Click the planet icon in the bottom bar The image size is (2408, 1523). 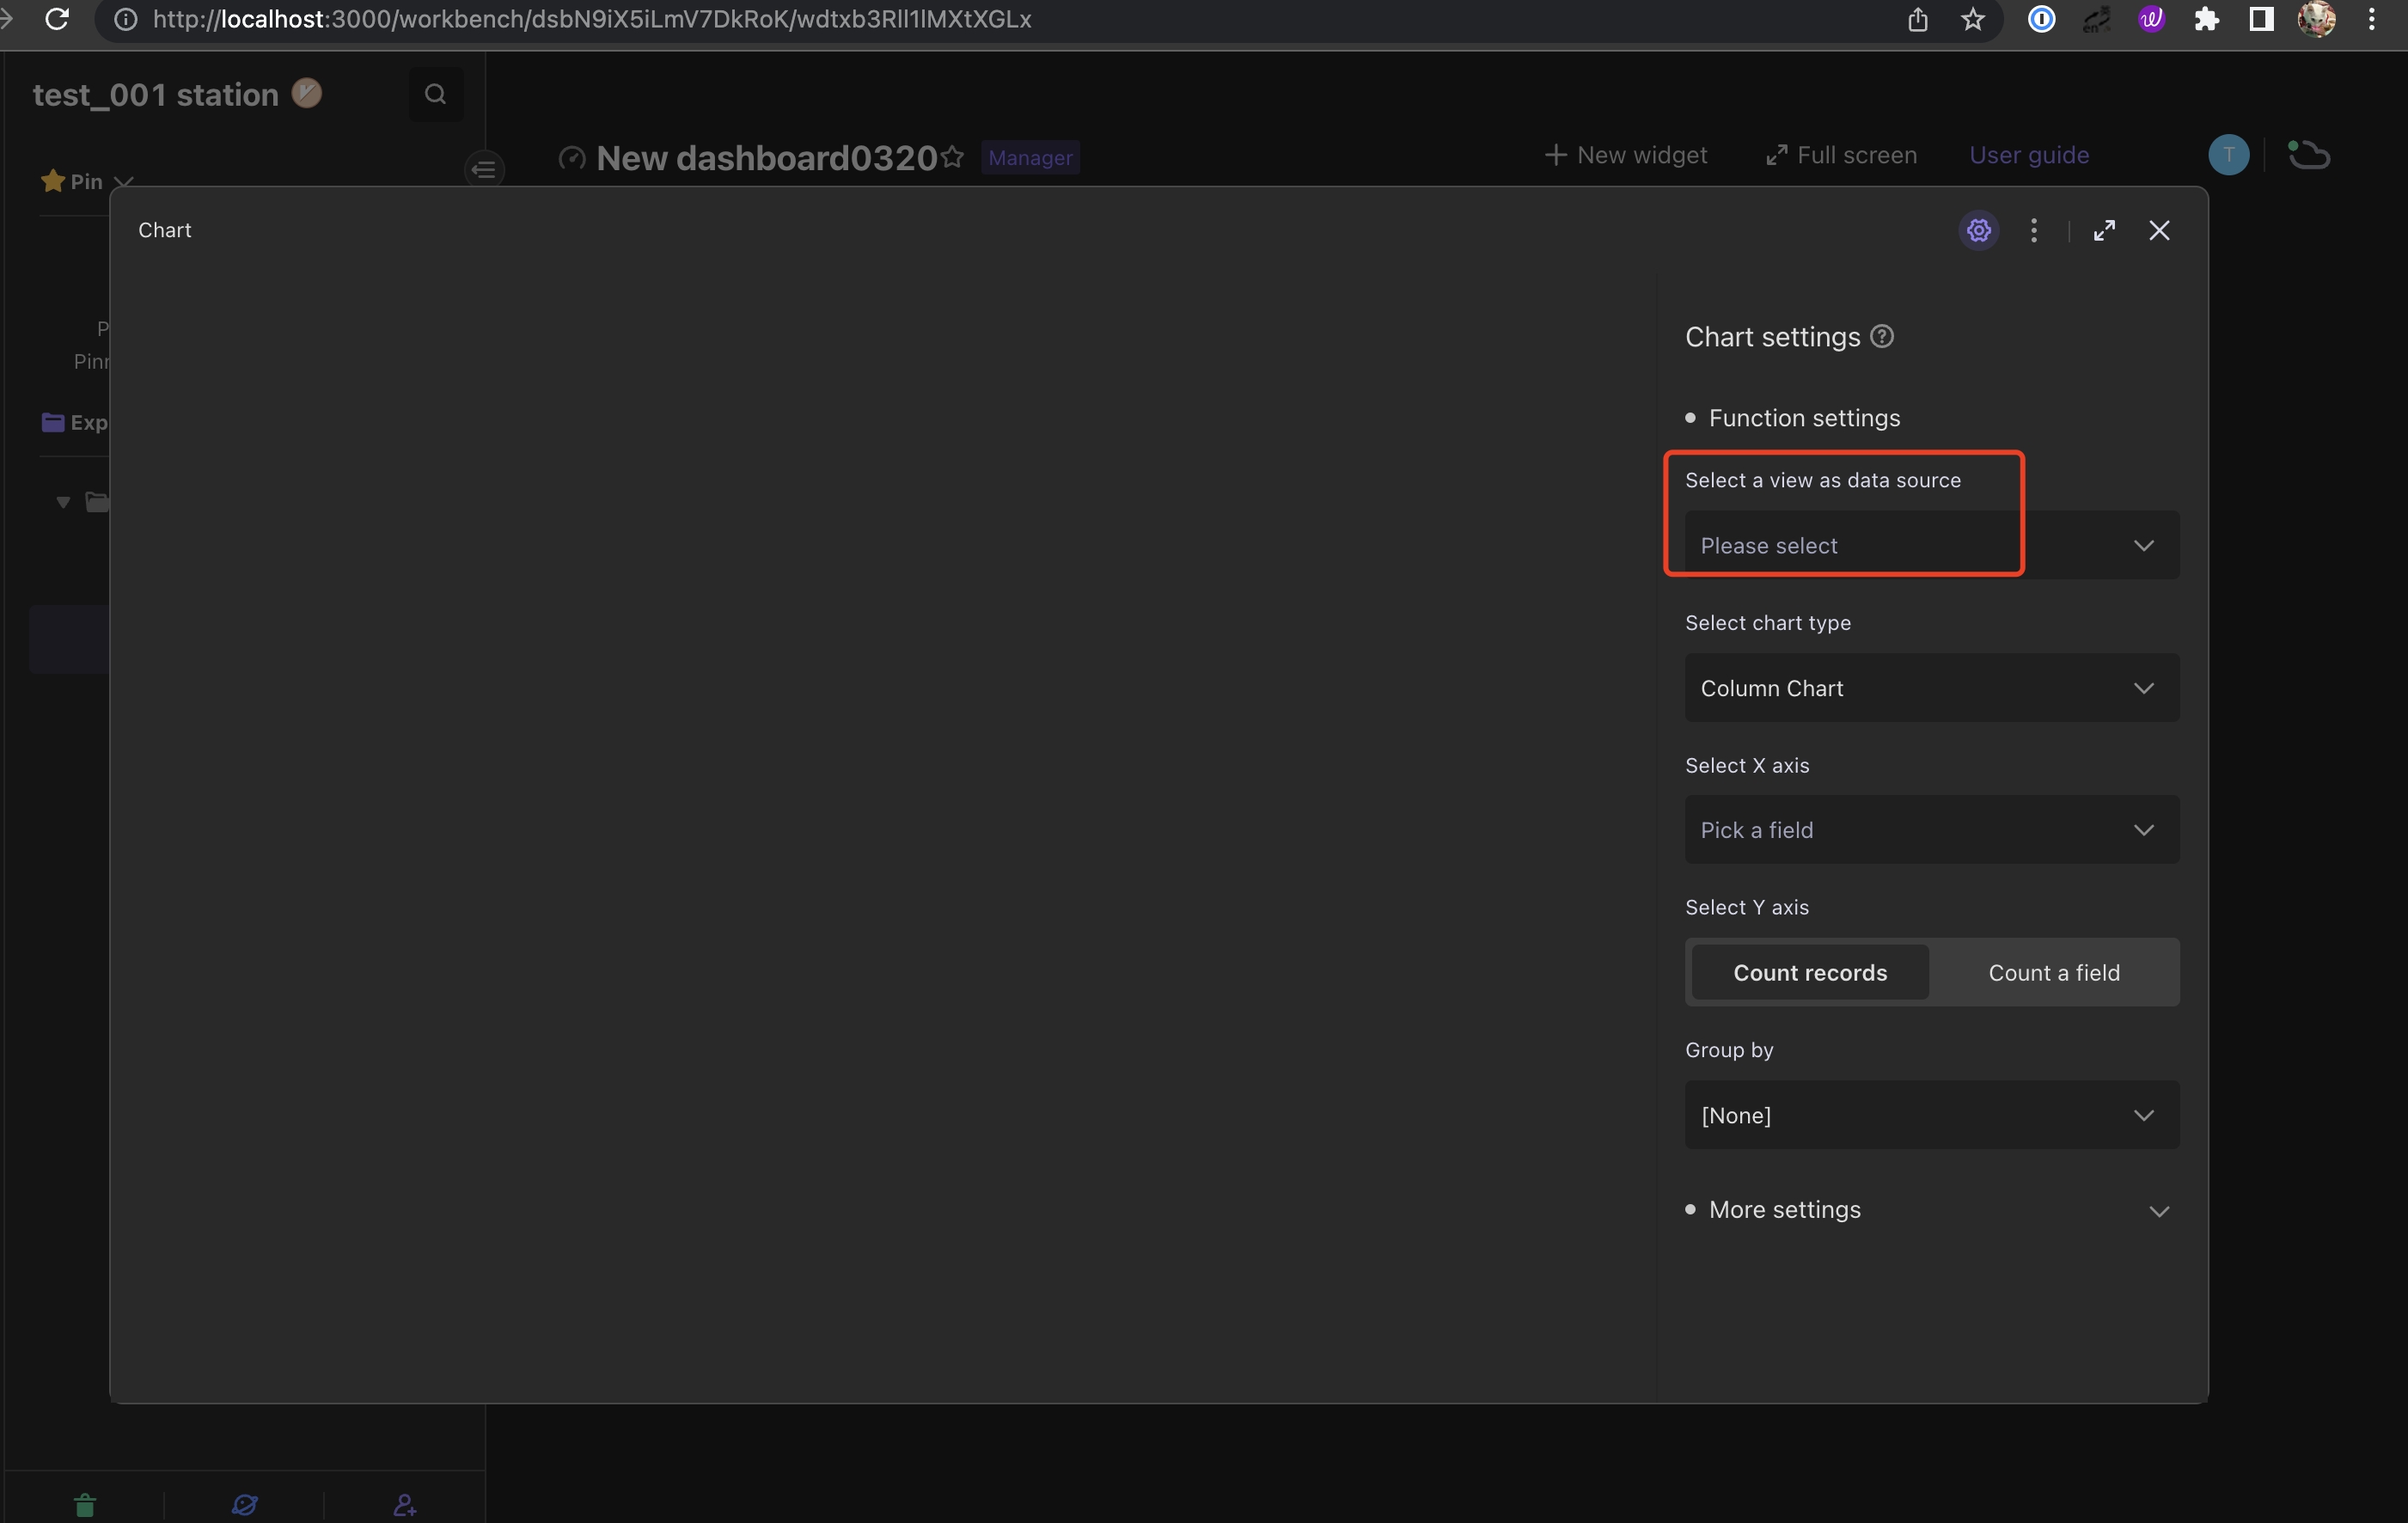click(x=243, y=1504)
